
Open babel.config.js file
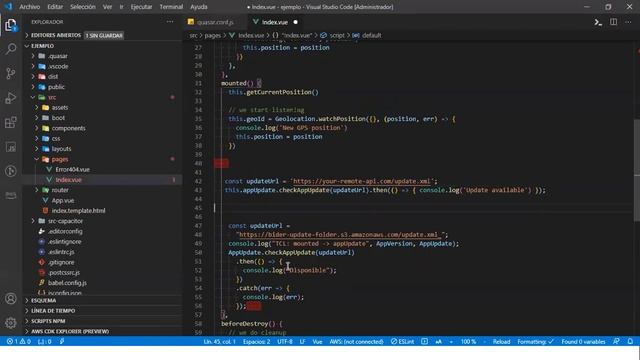(67, 282)
